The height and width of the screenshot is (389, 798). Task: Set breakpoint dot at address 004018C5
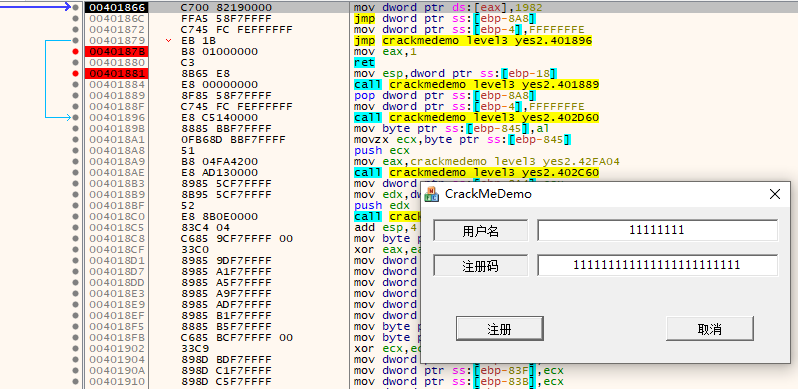click(76, 228)
